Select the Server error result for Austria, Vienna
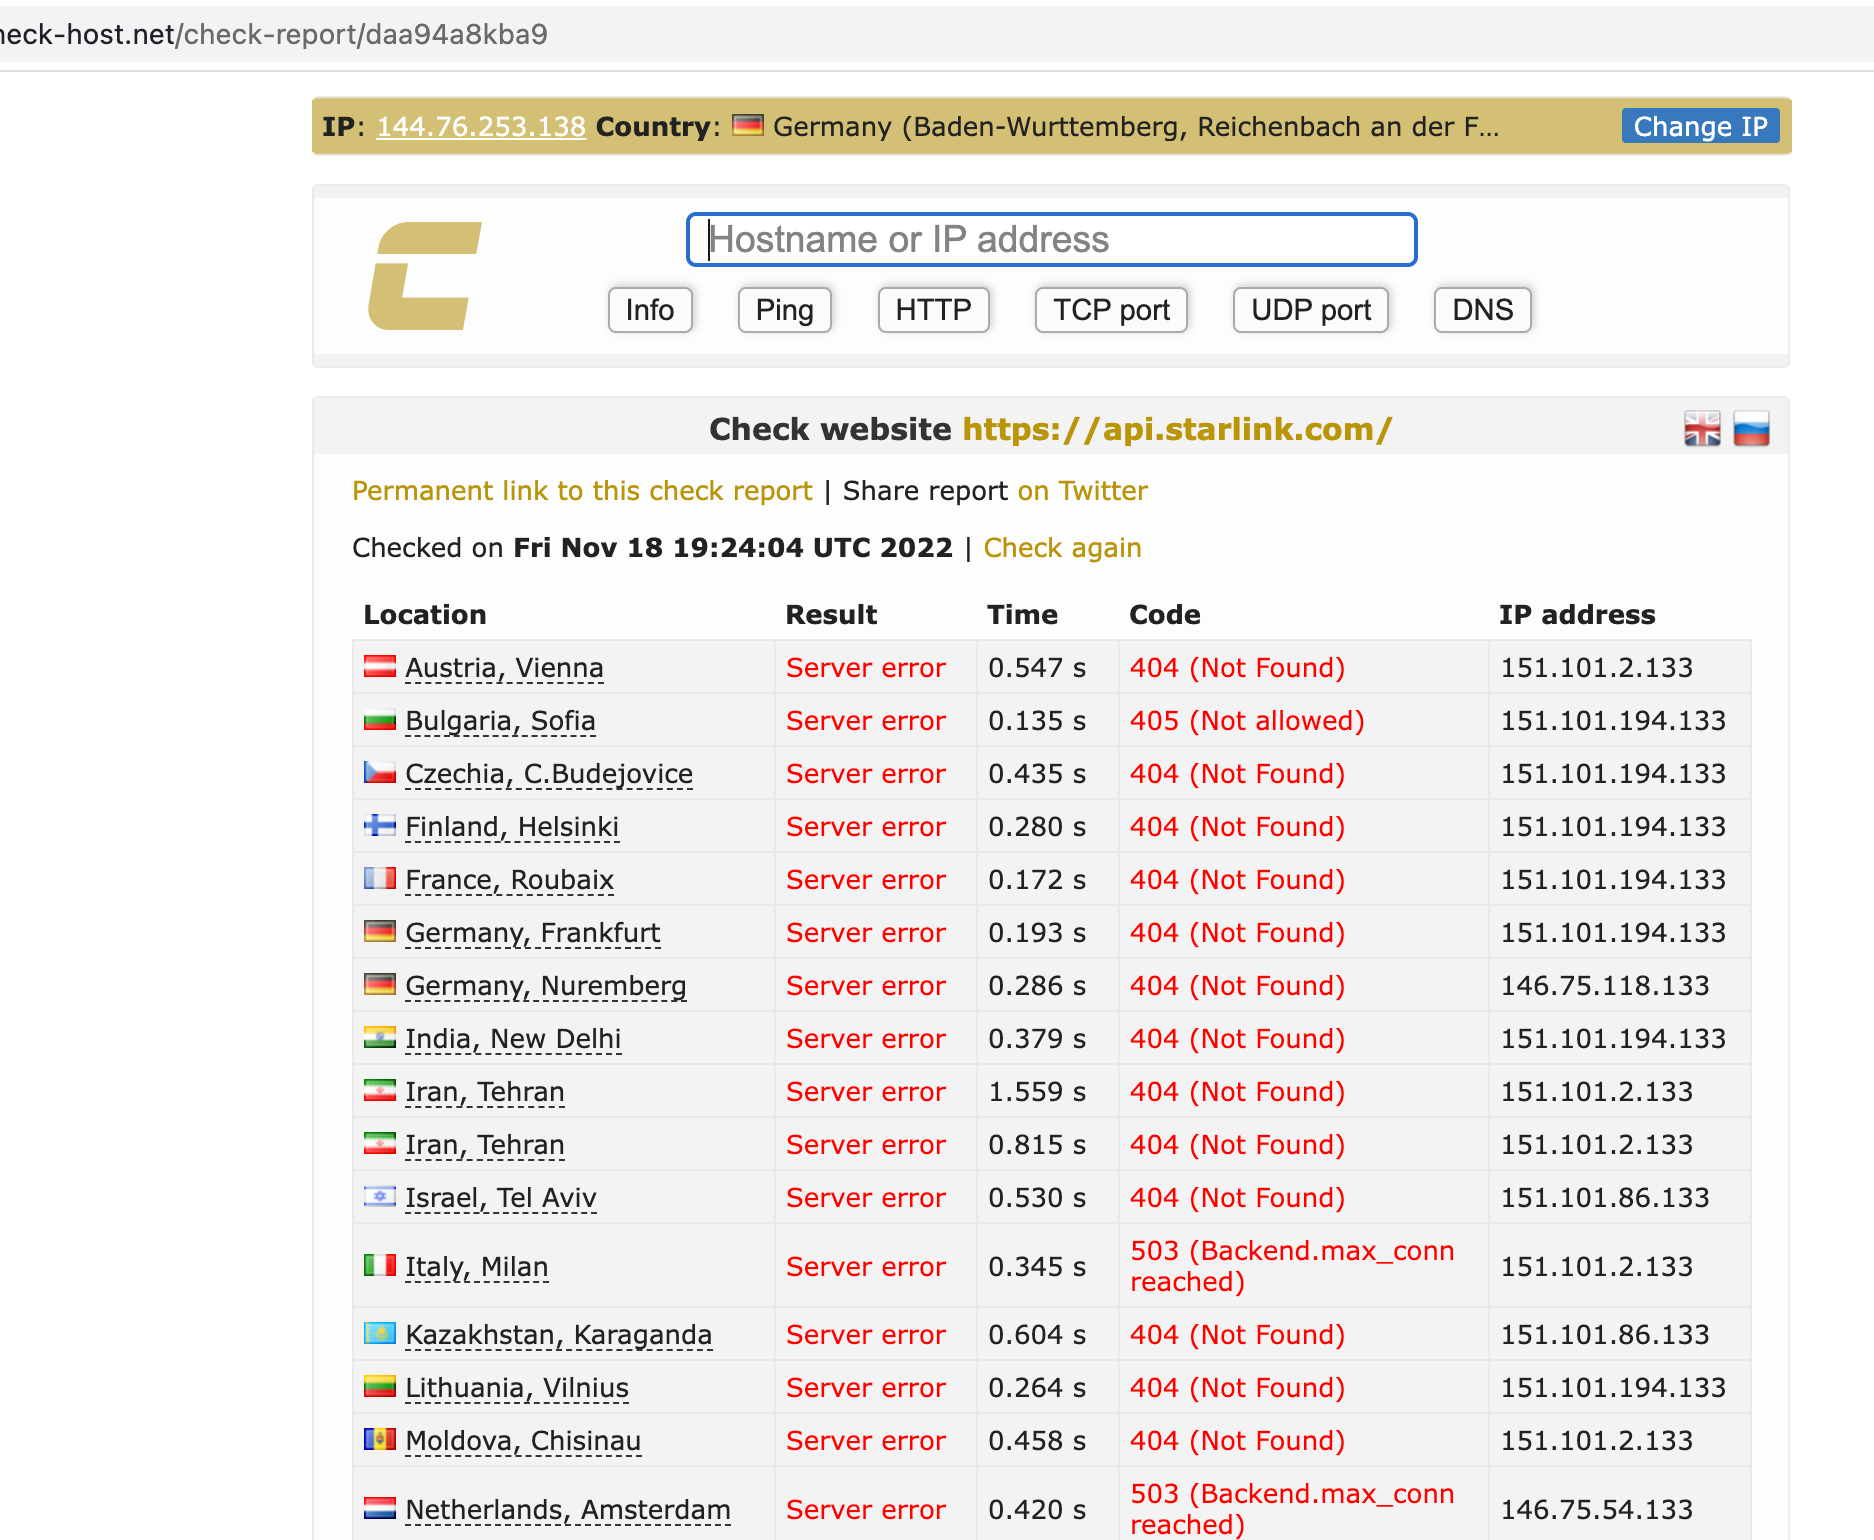 click(x=866, y=668)
